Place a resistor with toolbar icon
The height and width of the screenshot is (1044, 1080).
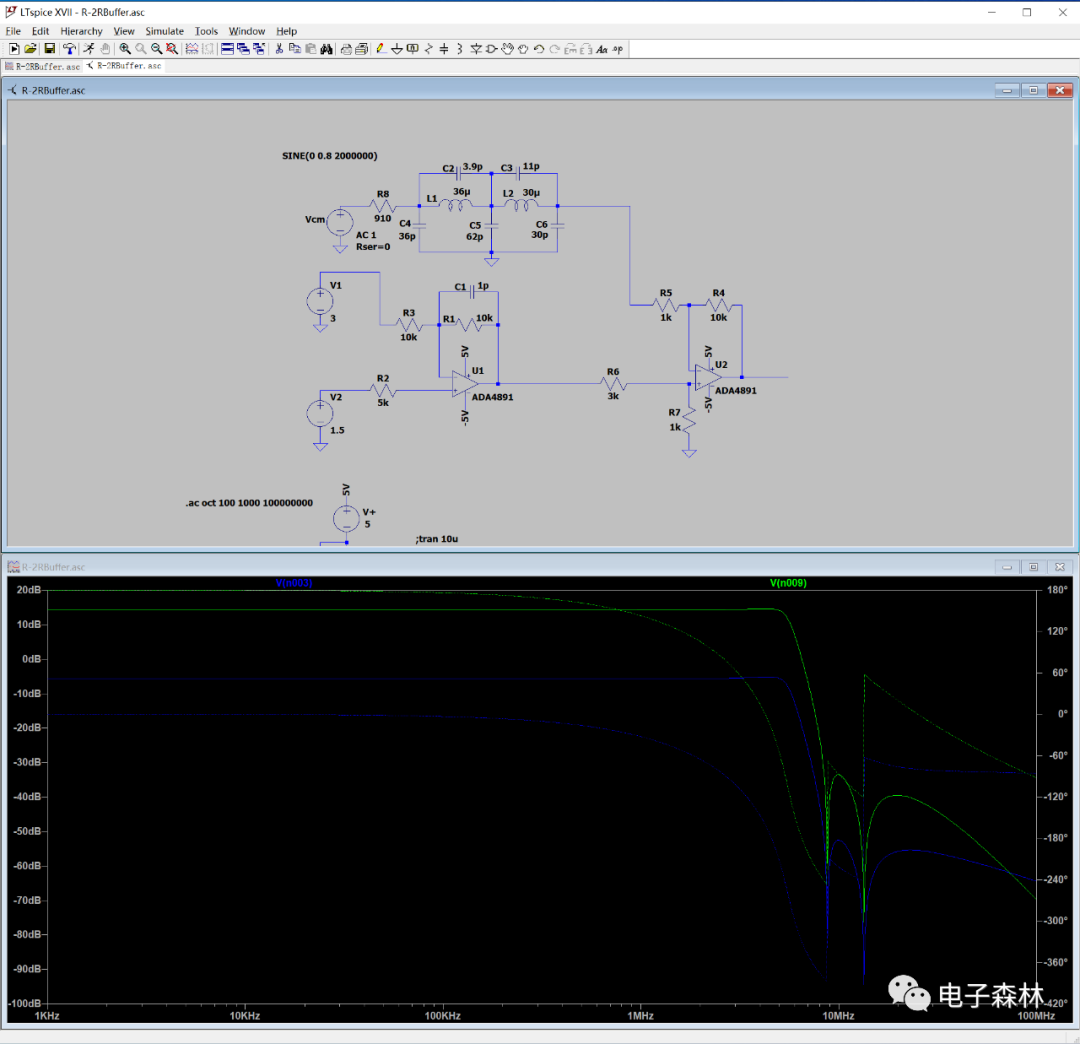(428, 49)
